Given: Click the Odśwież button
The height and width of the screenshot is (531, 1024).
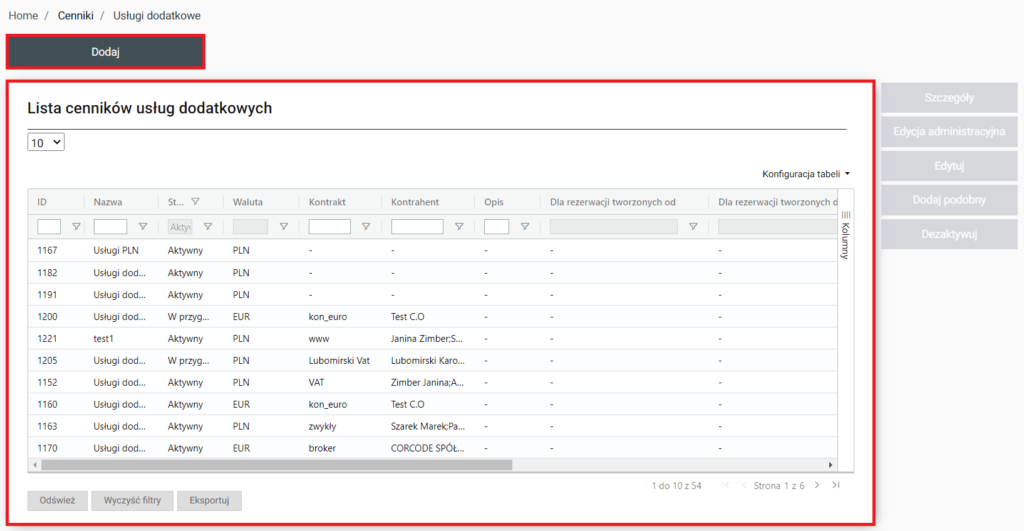Looking at the screenshot, I should 57,500.
